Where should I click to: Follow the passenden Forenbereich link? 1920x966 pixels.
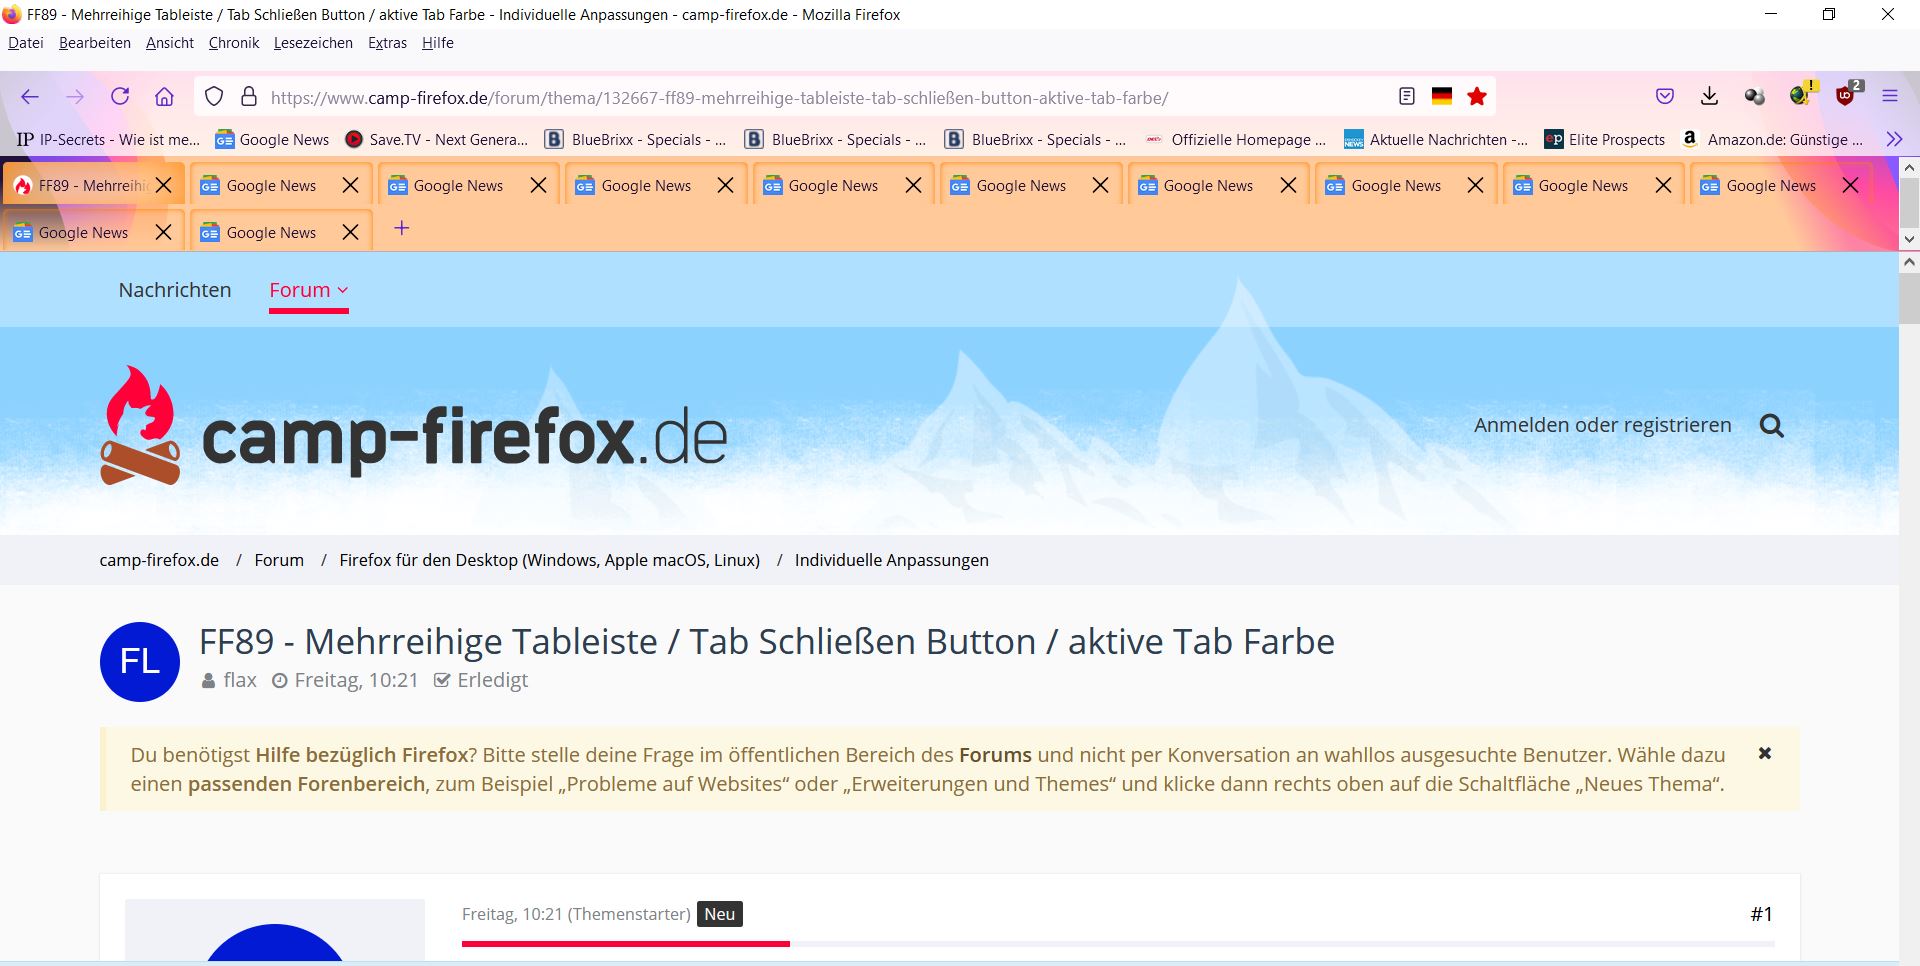click(x=306, y=784)
